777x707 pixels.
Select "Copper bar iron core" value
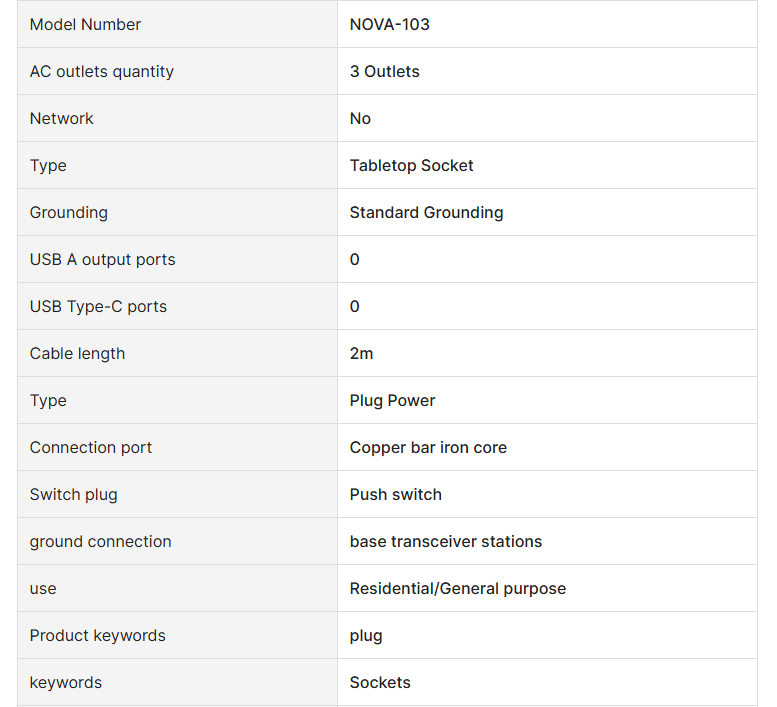pyautogui.click(x=428, y=447)
